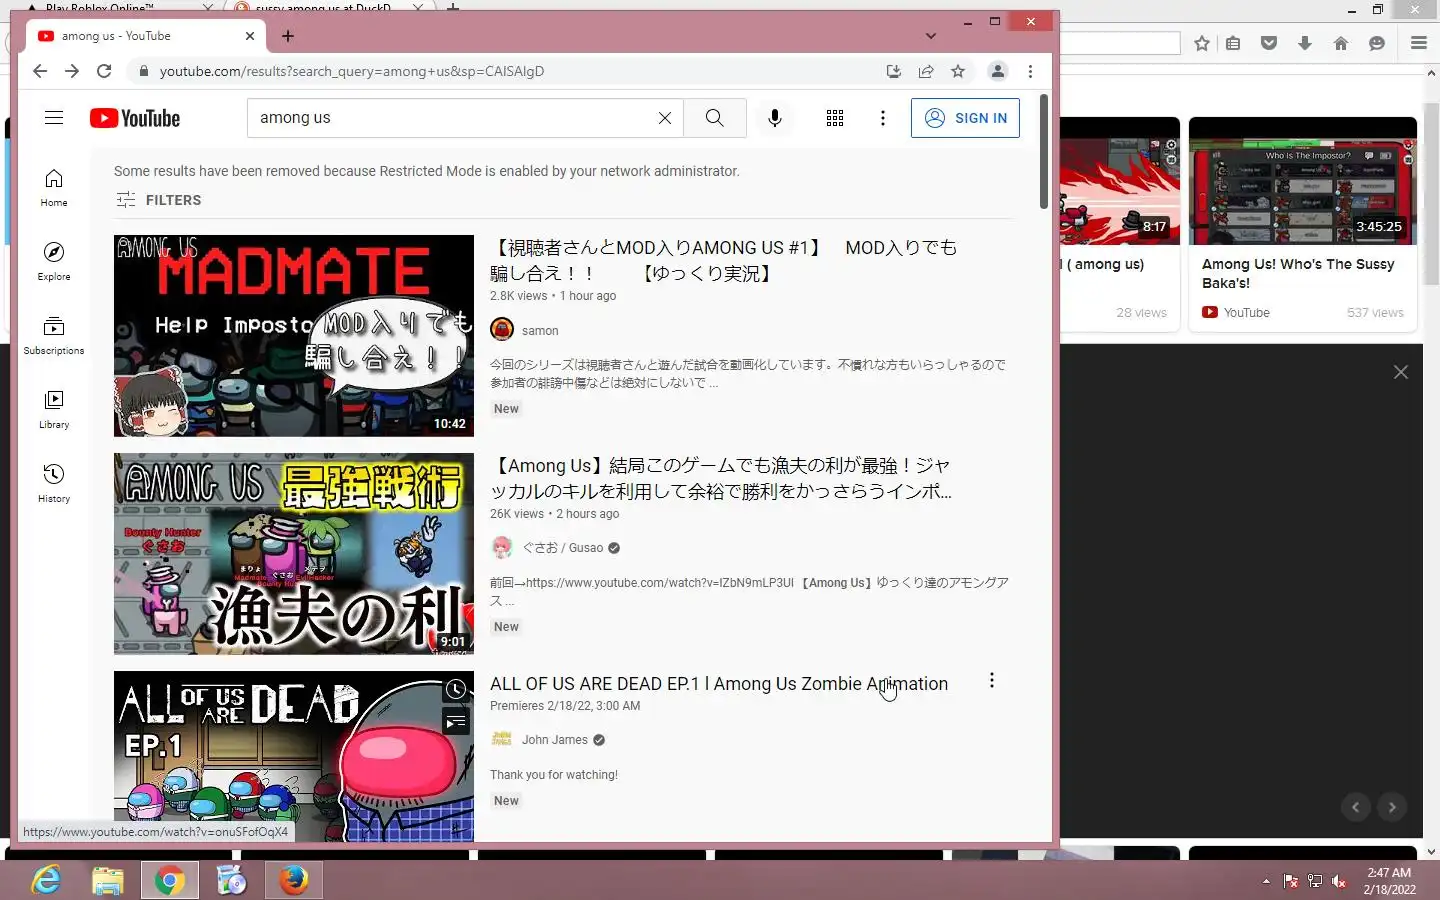Click the YouTube page vertical scrollbar
1440x900 pixels.
pyautogui.click(x=1043, y=152)
